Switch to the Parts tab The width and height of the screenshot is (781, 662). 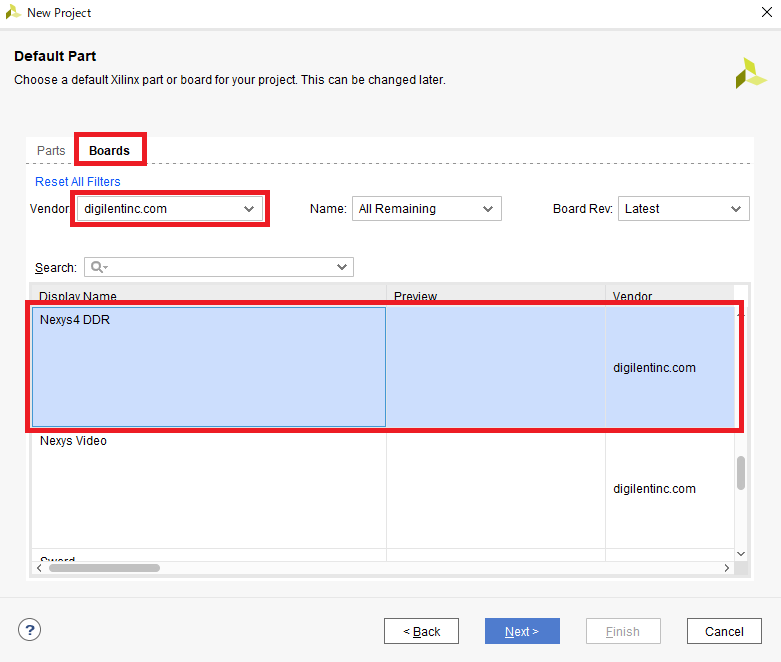click(x=51, y=150)
